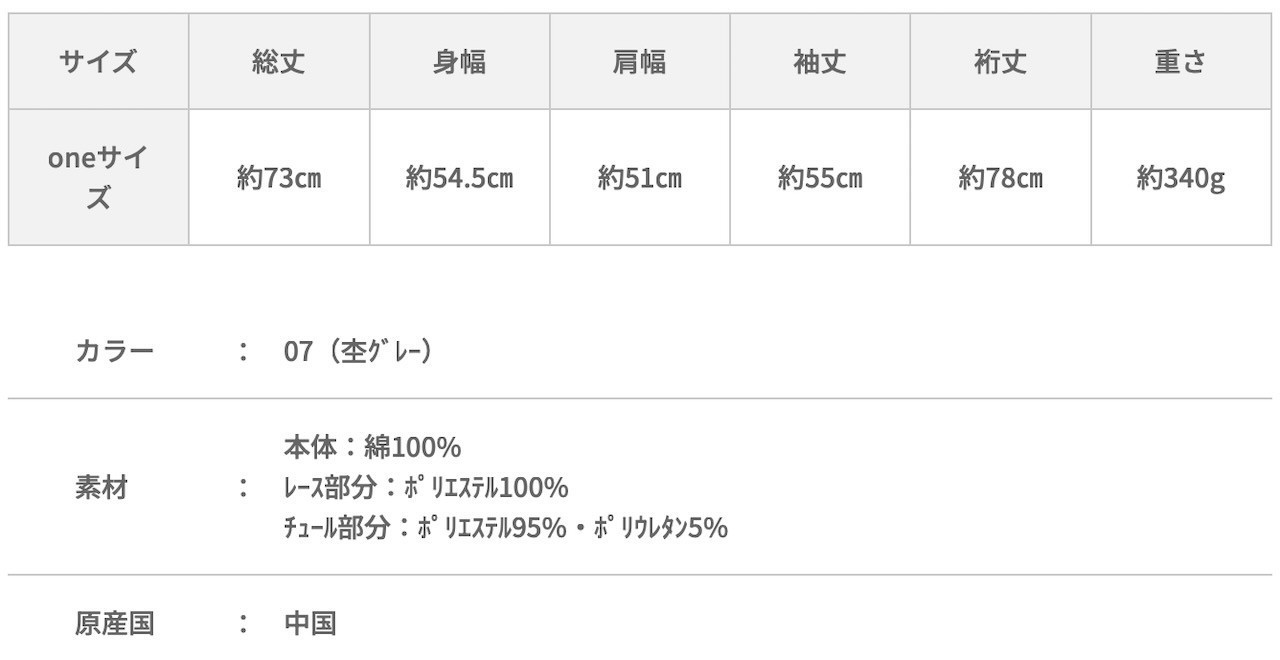This screenshot has height=660, width=1280.
Task: Click the 約78cm value cell
Action: (1000, 178)
